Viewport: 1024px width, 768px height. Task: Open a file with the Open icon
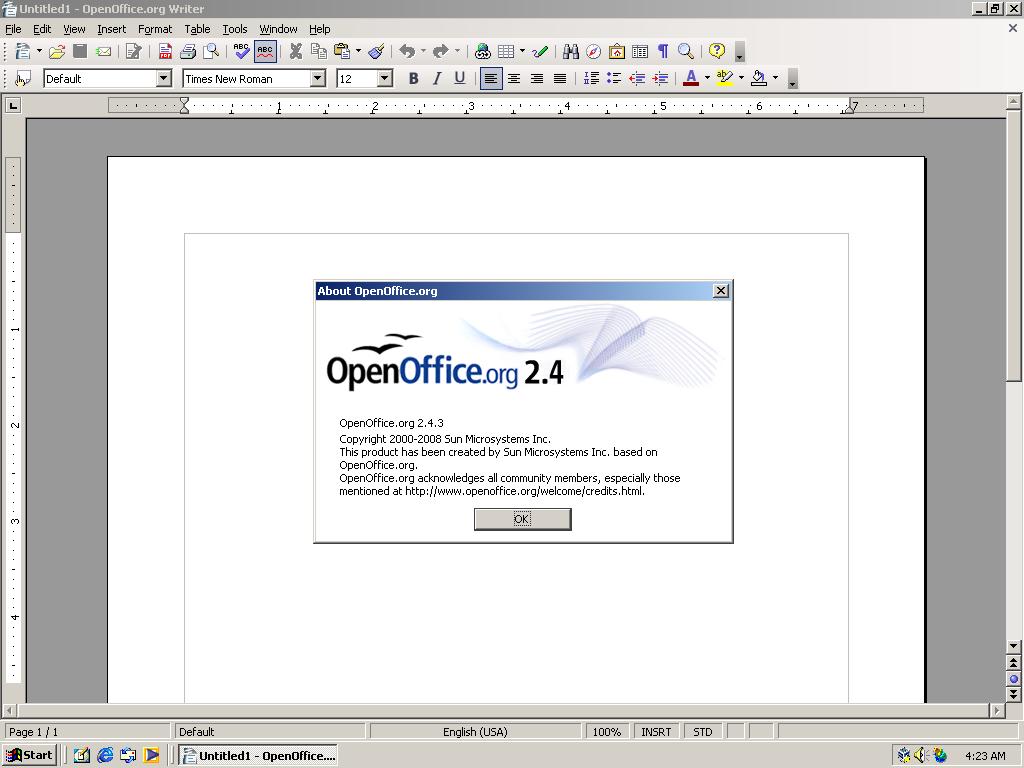coord(57,51)
